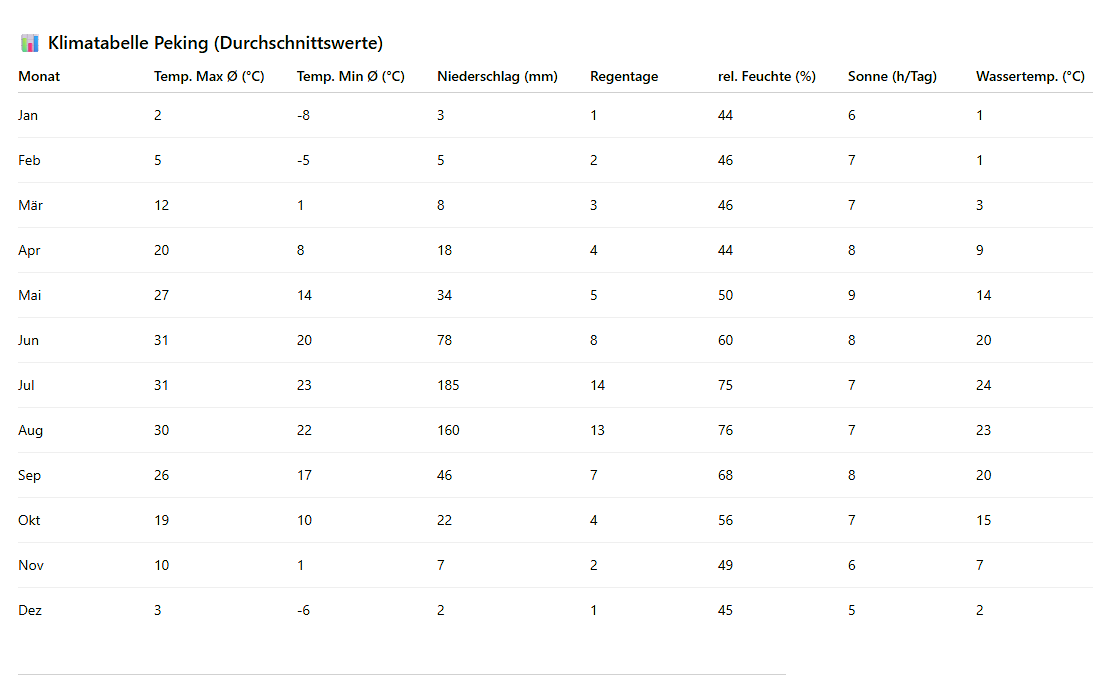Click July precipitation value 185
This screenshot has width=1093, height=675.
pos(448,385)
